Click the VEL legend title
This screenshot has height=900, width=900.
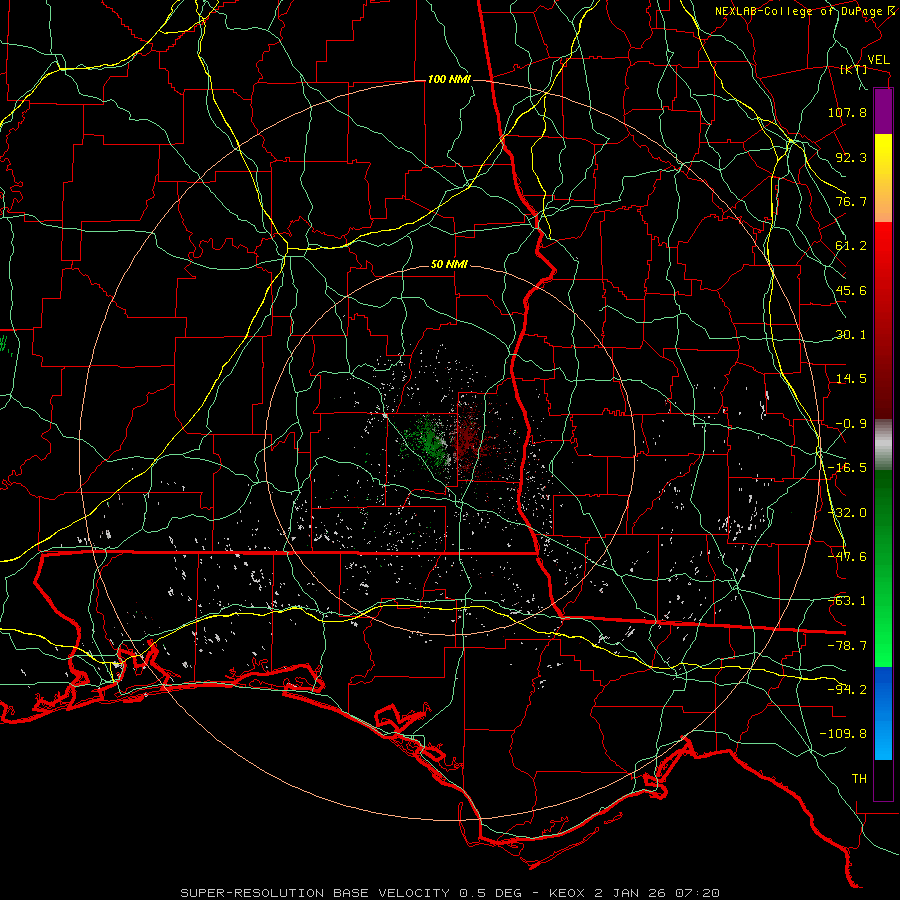point(878,60)
